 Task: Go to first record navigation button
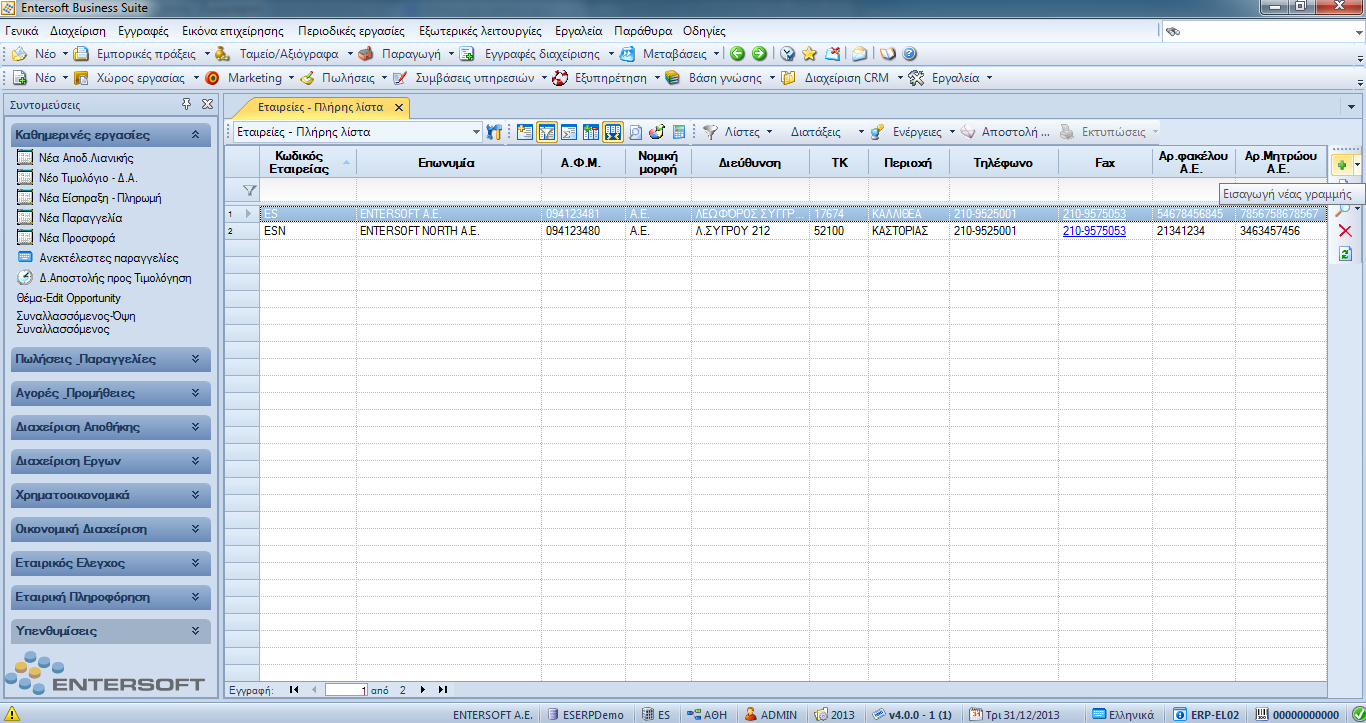pos(294,690)
